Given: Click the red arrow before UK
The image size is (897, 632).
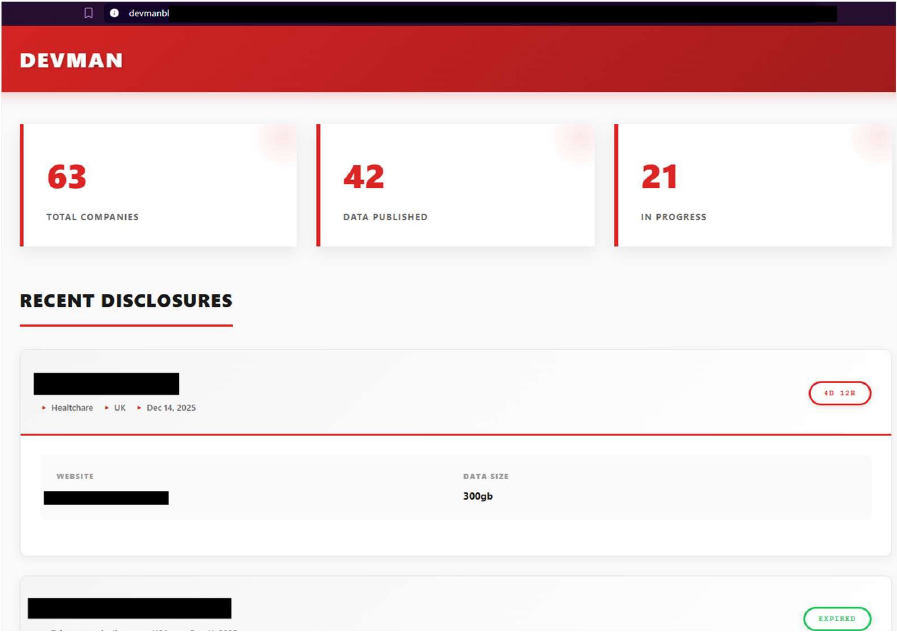Looking at the screenshot, I should pyautogui.click(x=107, y=408).
